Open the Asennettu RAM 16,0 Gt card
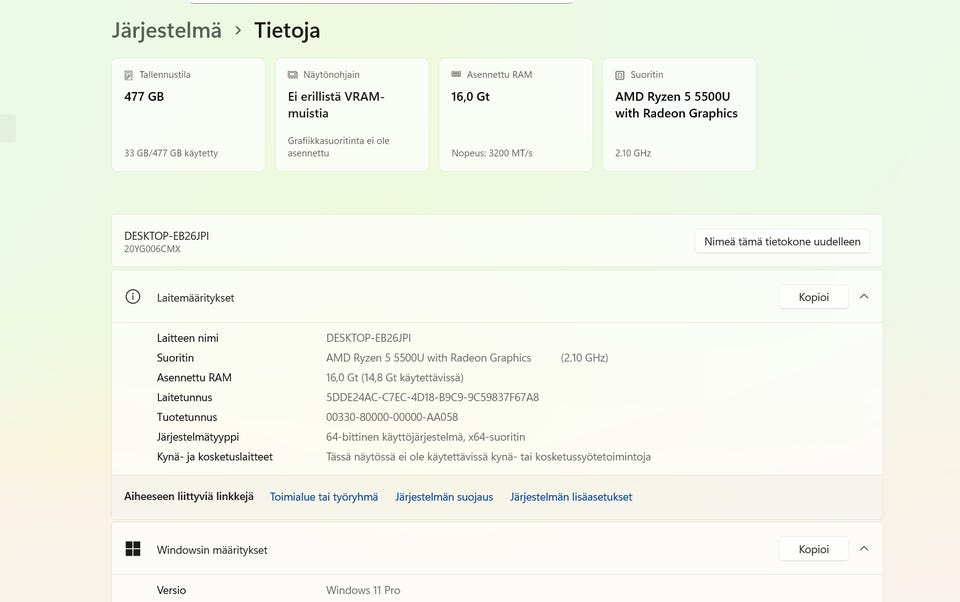Image resolution: width=960 pixels, height=602 pixels. (x=516, y=115)
